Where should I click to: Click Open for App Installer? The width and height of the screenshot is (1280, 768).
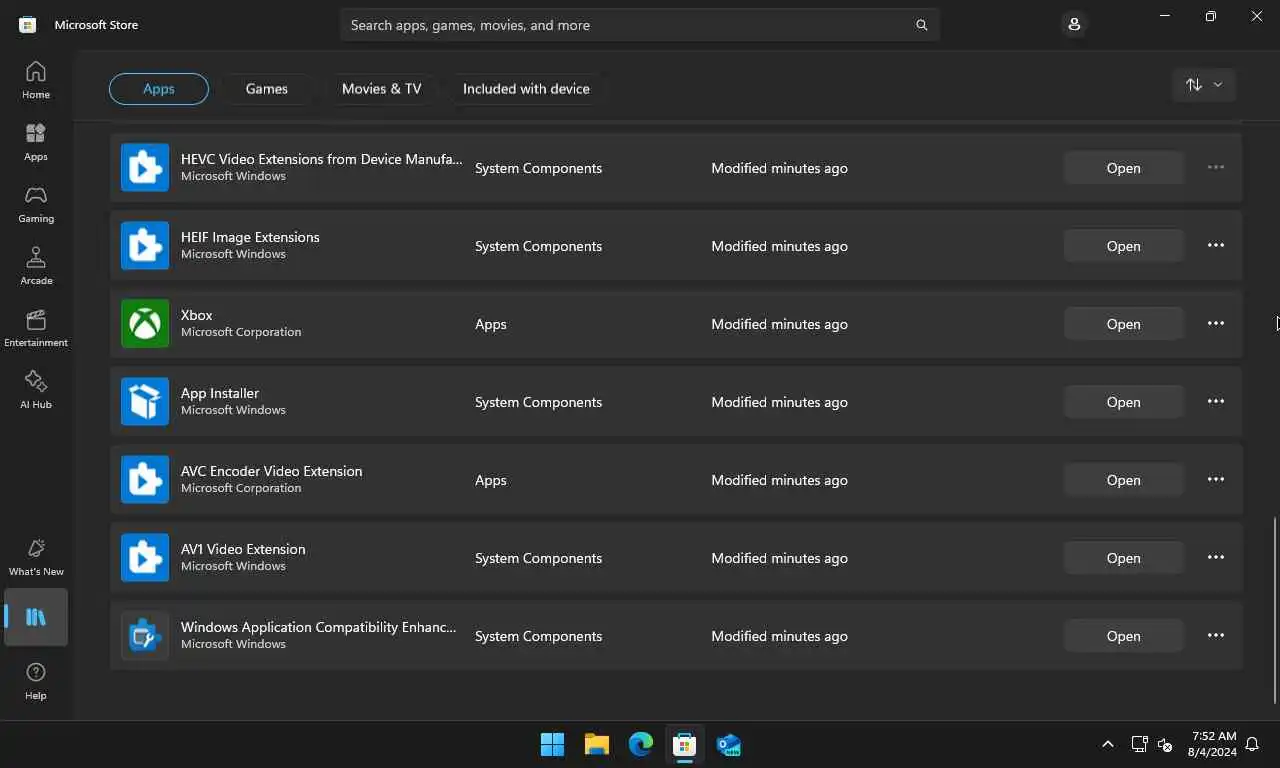[1124, 402]
